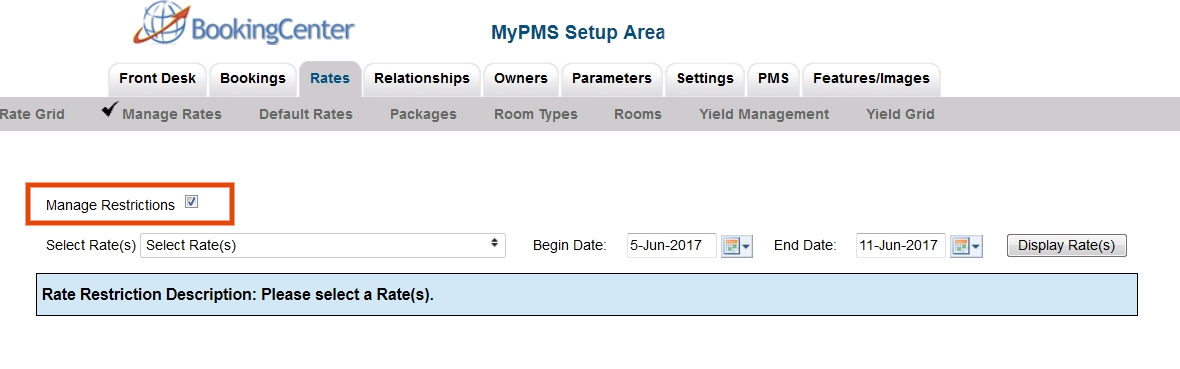Select Yield Management in the submenu

point(764,114)
